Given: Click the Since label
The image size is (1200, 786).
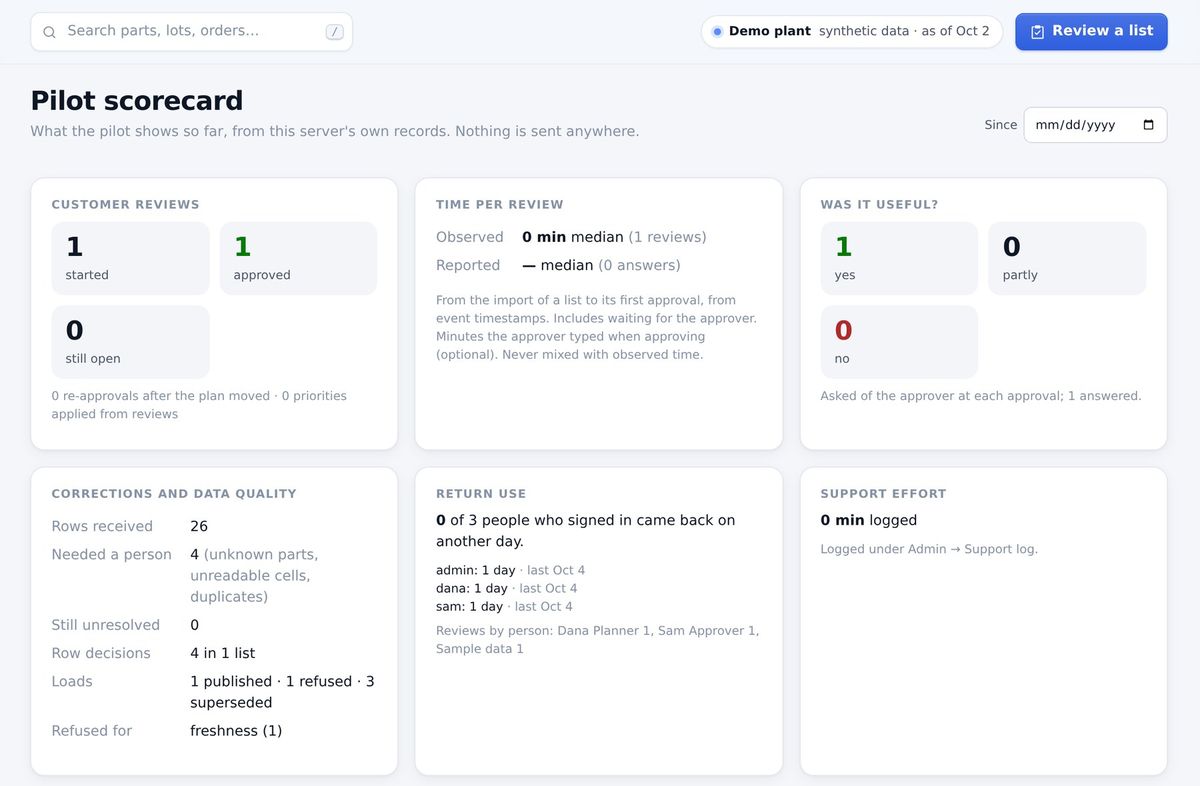Looking at the screenshot, I should point(1001,125).
